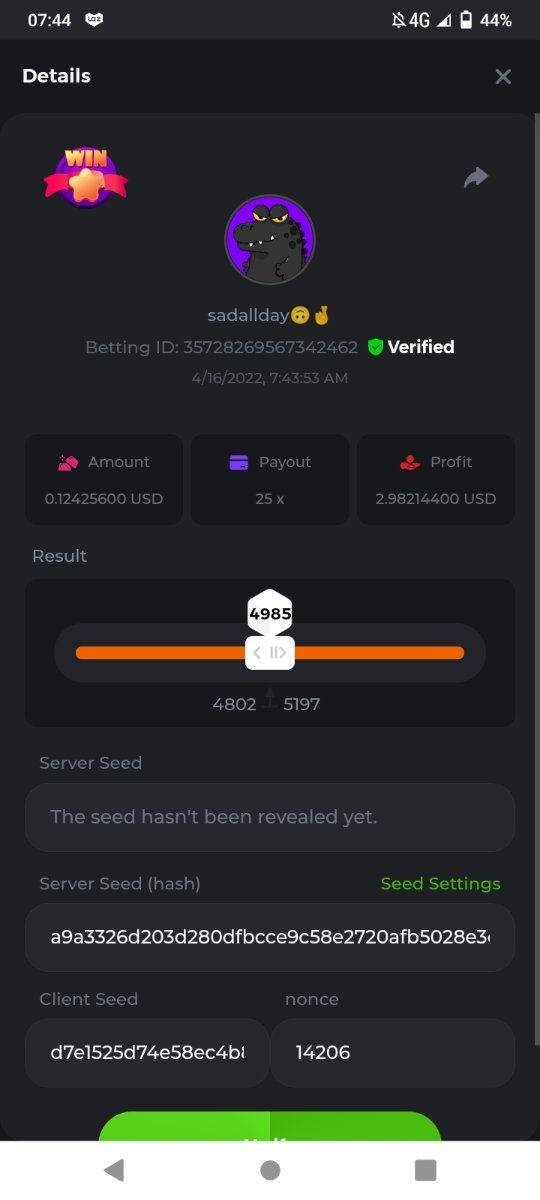This screenshot has width=540, height=1200.
Task: Click the slider handle on result bar
Action: [270, 653]
